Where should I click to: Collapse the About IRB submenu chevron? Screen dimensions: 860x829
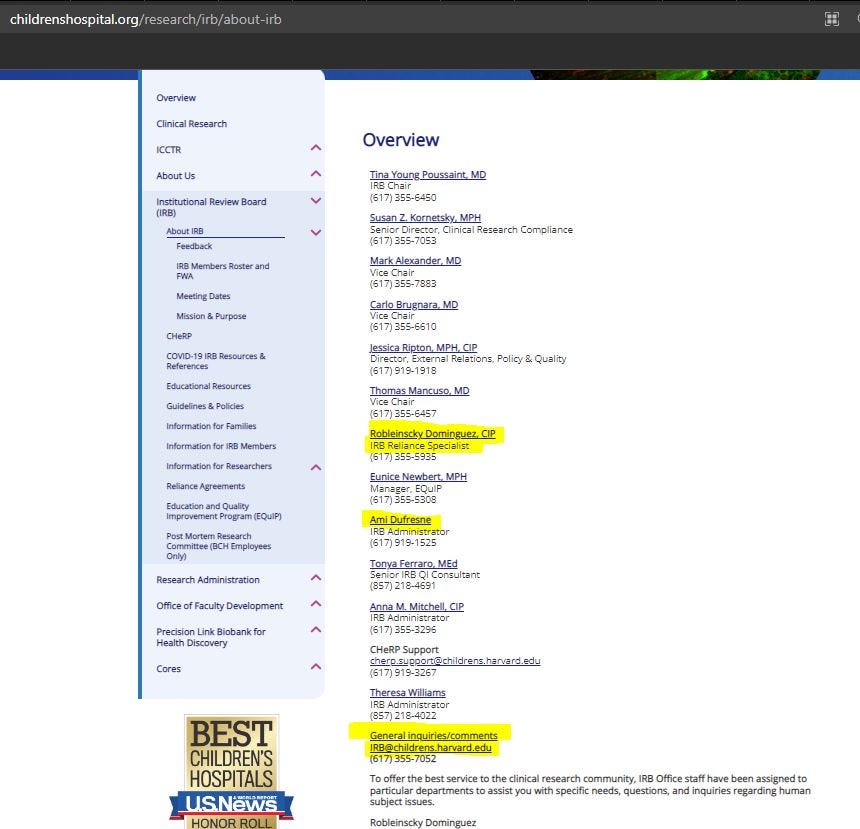click(x=316, y=233)
